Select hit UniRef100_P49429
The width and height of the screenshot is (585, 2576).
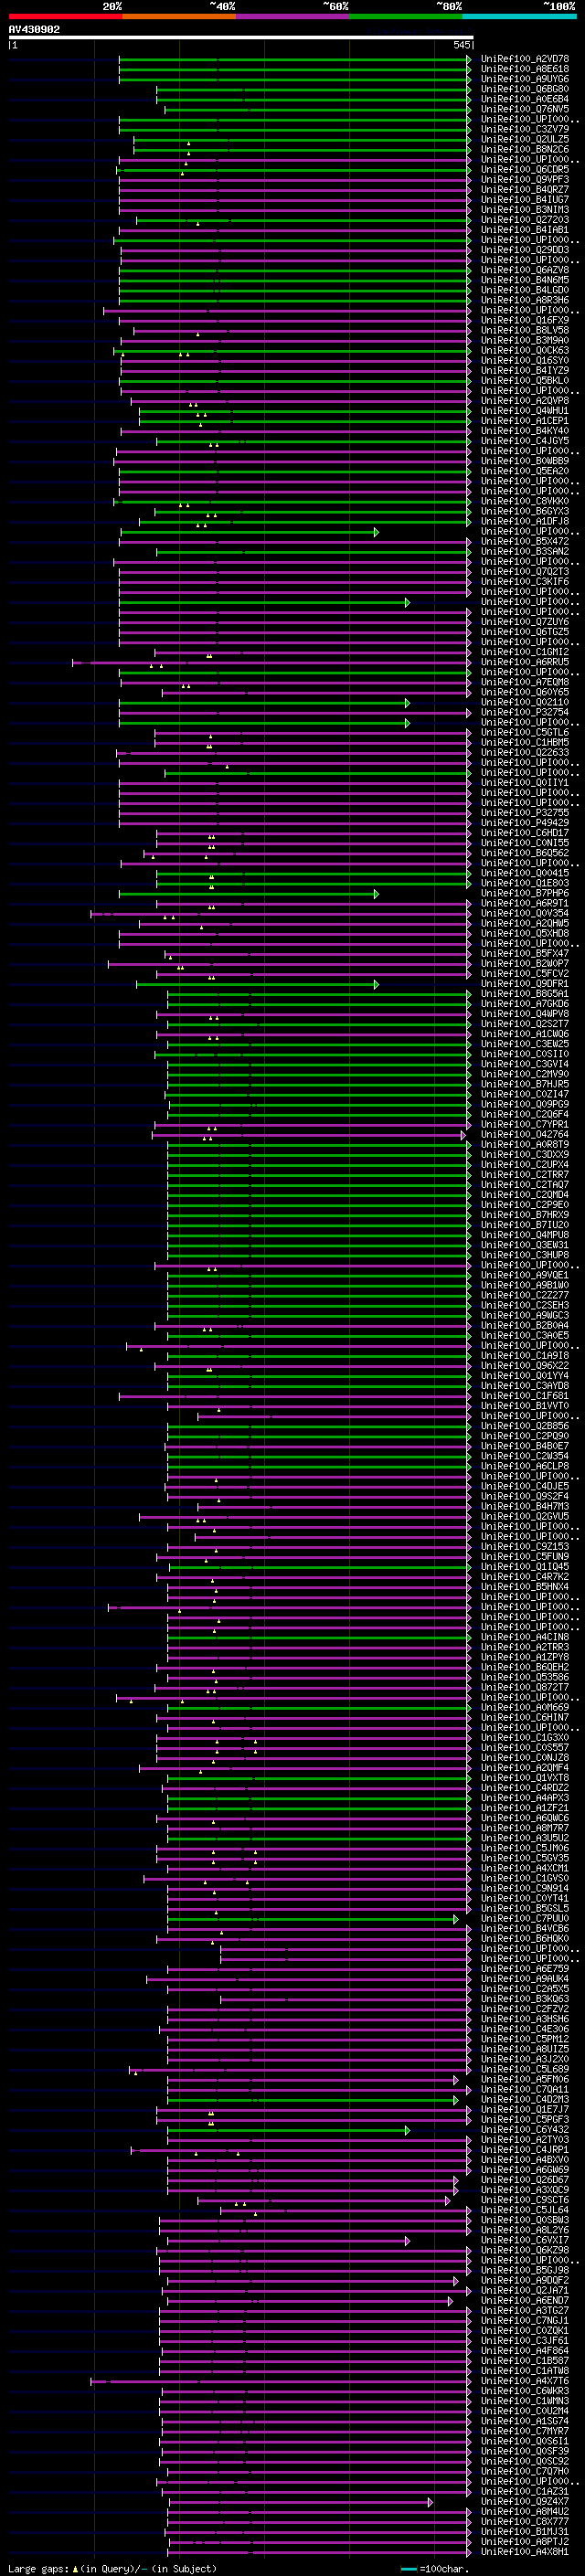click(525, 823)
